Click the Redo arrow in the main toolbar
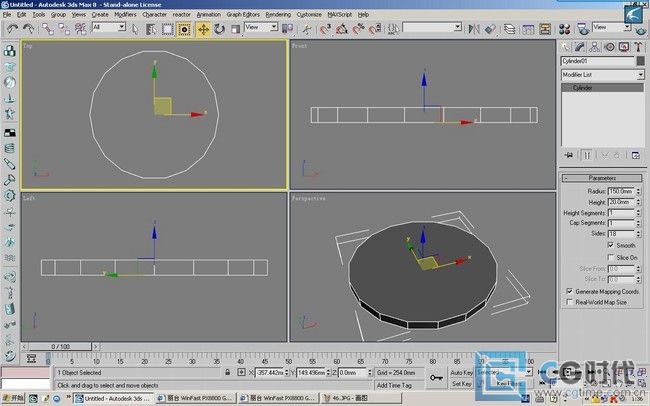 tap(28, 29)
